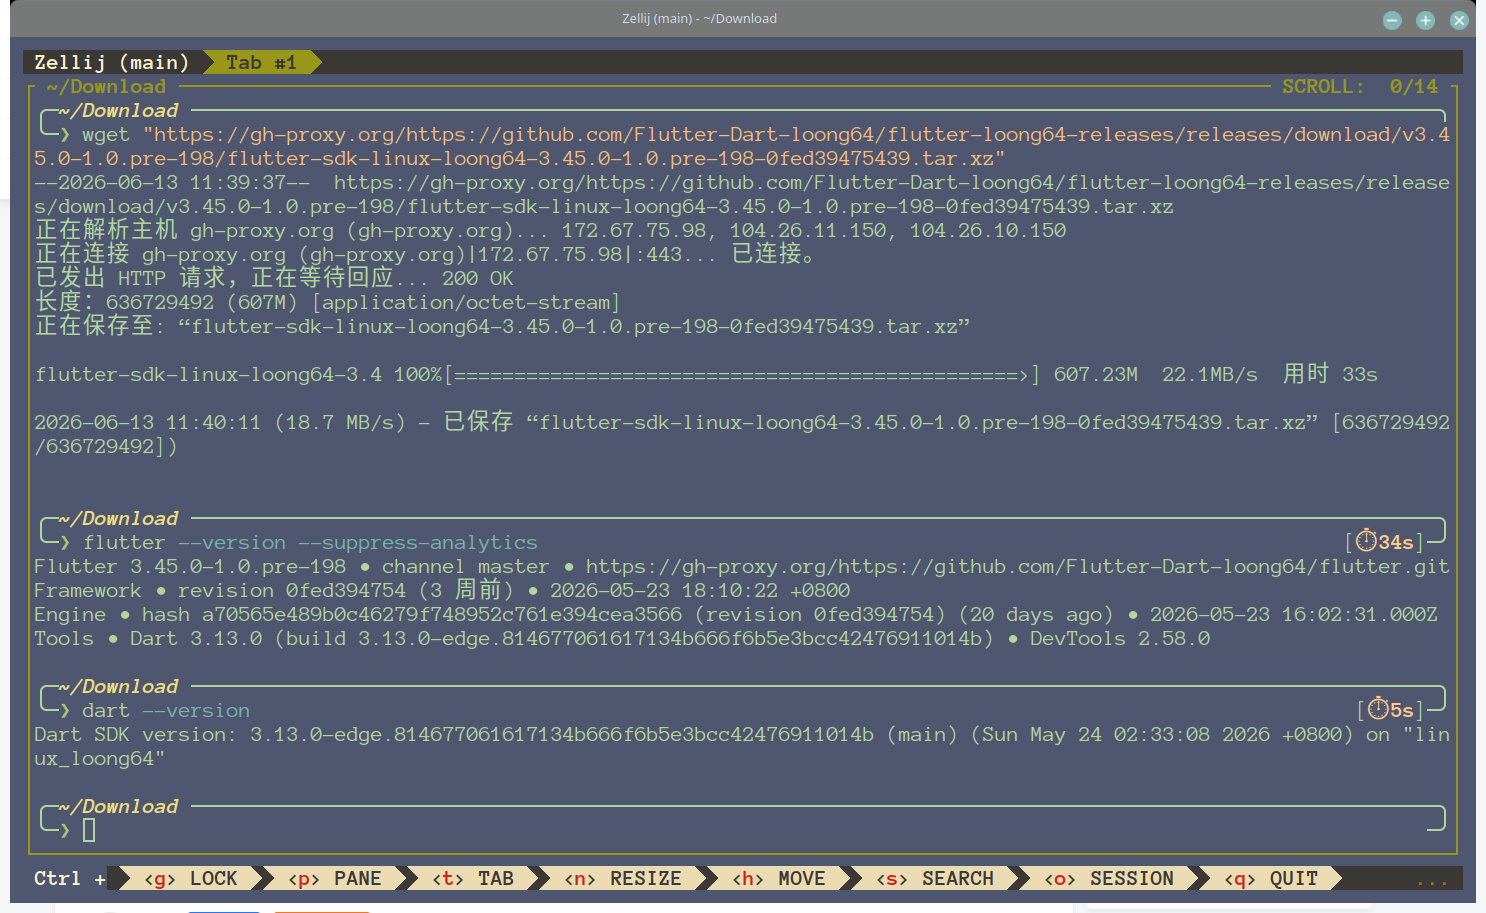Maximize the Zellij terminal window
This screenshot has height=913, width=1486.
[x=1425, y=20]
